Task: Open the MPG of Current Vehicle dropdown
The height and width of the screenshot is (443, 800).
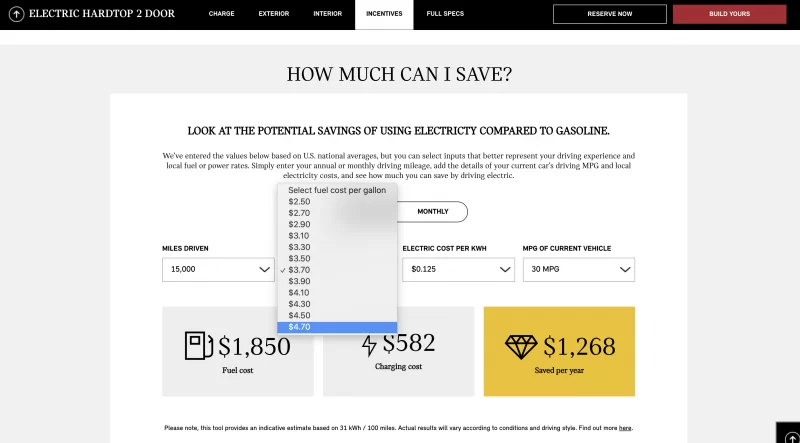Action: coord(578,270)
